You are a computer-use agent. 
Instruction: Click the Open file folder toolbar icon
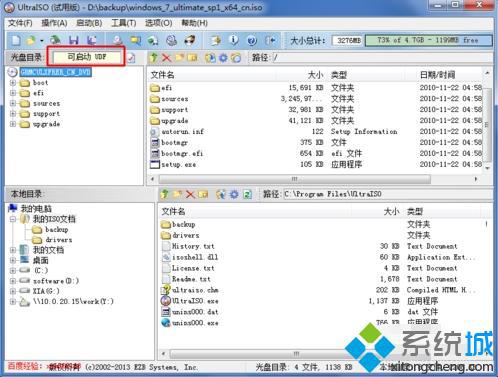31,40
